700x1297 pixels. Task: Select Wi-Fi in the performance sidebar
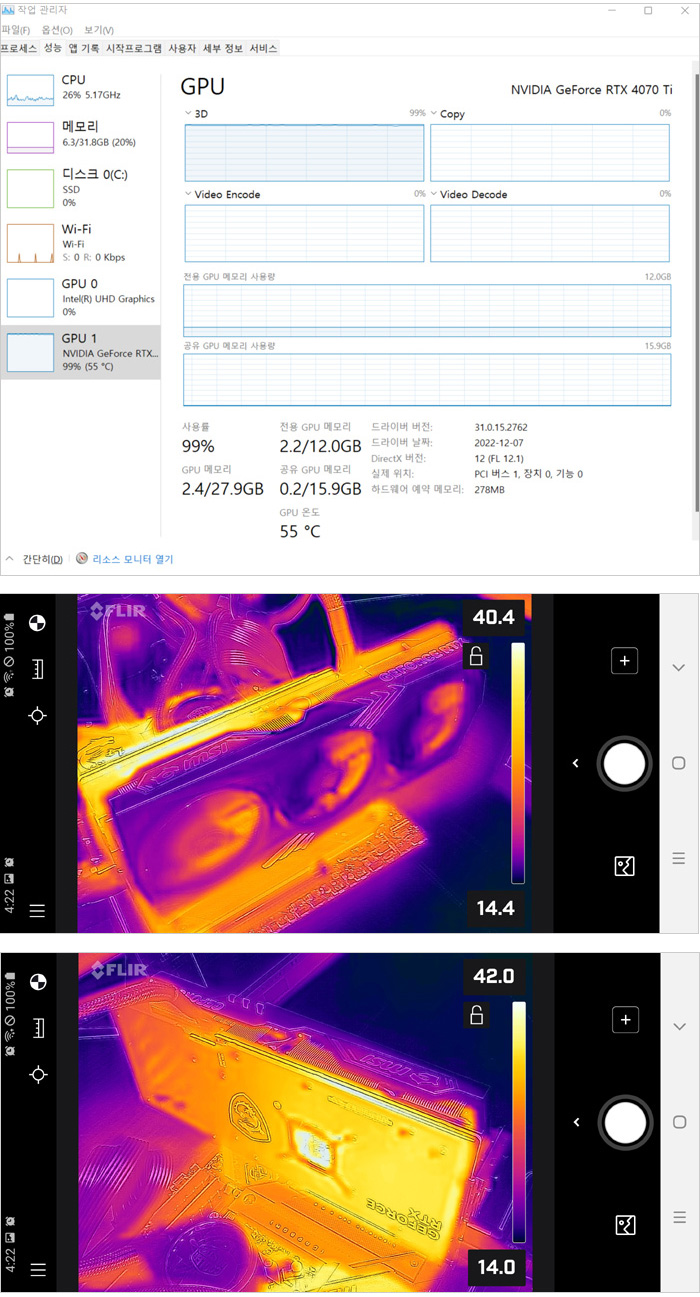[81, 243]
